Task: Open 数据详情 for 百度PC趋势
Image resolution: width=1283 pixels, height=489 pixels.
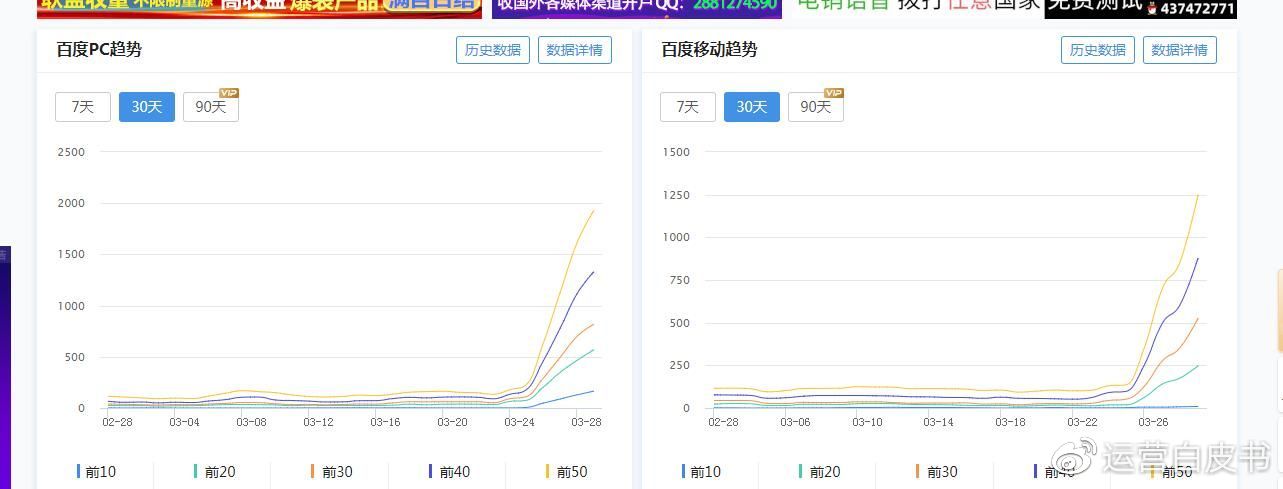Action: coord(575,50)
